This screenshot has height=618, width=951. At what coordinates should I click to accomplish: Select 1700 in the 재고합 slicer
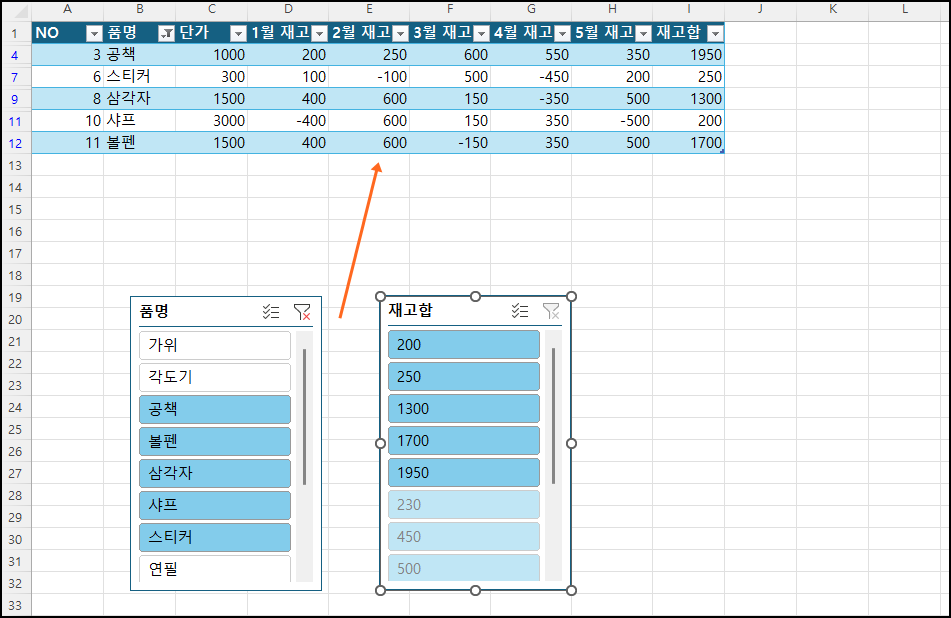(464, 441)
